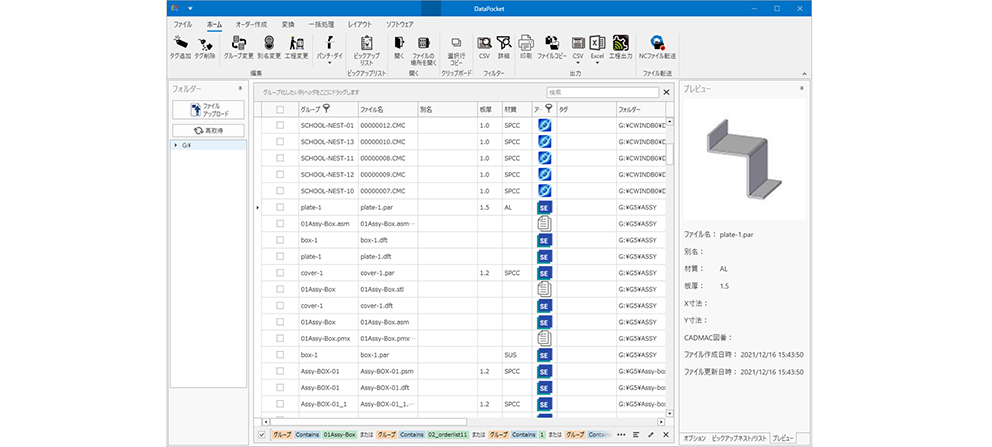The height and width of the screenshot is (447, 992).
Task: Click the 印刷 (print) icon
Action: [x=526, y=43]
